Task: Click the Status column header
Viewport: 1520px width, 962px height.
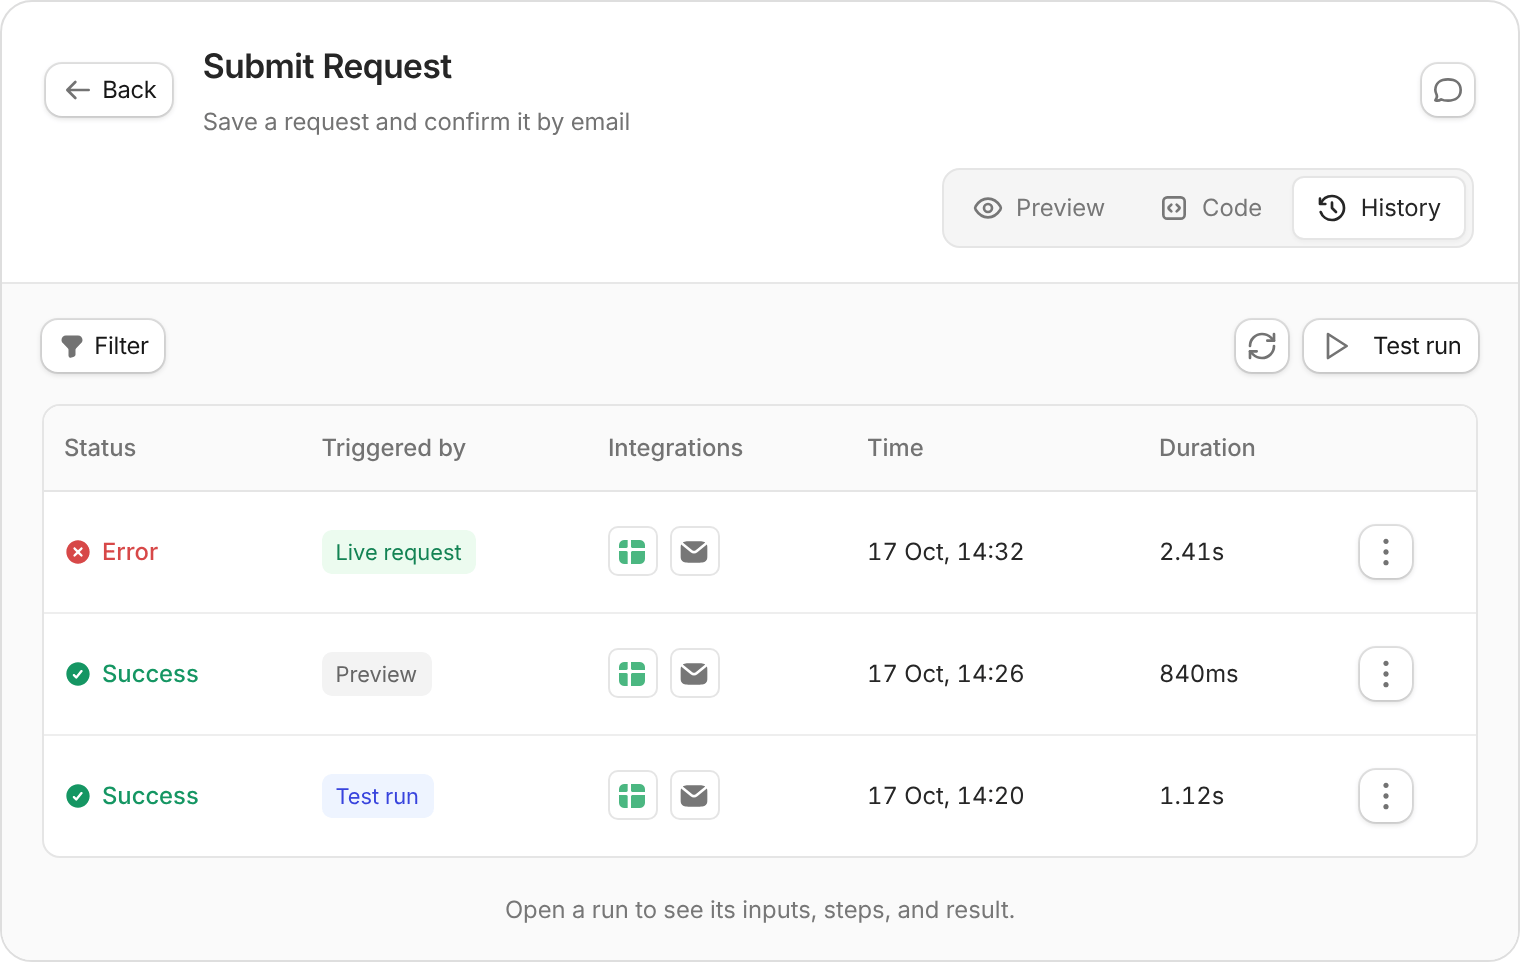Action: pyautogui.click(x=100, y=448)
